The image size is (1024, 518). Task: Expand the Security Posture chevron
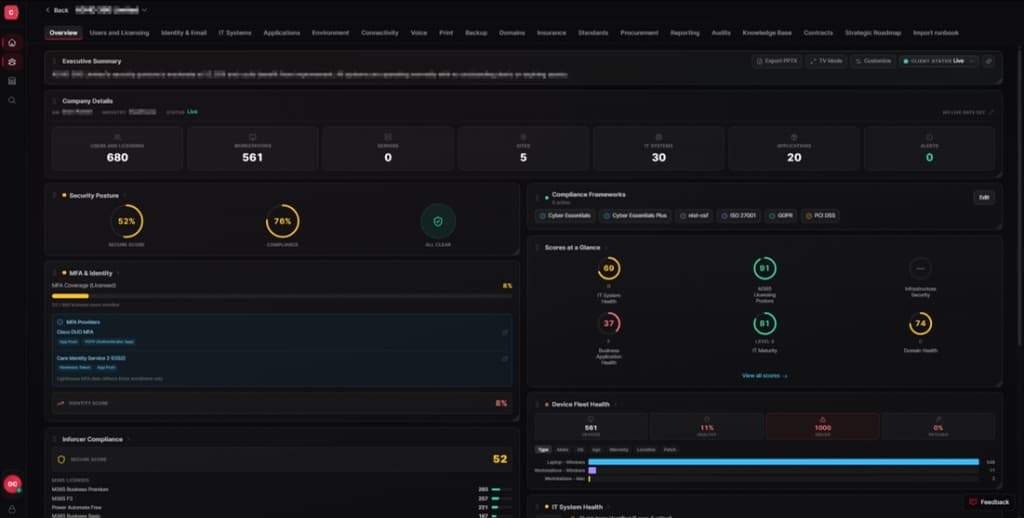click(x=125, y=196)
